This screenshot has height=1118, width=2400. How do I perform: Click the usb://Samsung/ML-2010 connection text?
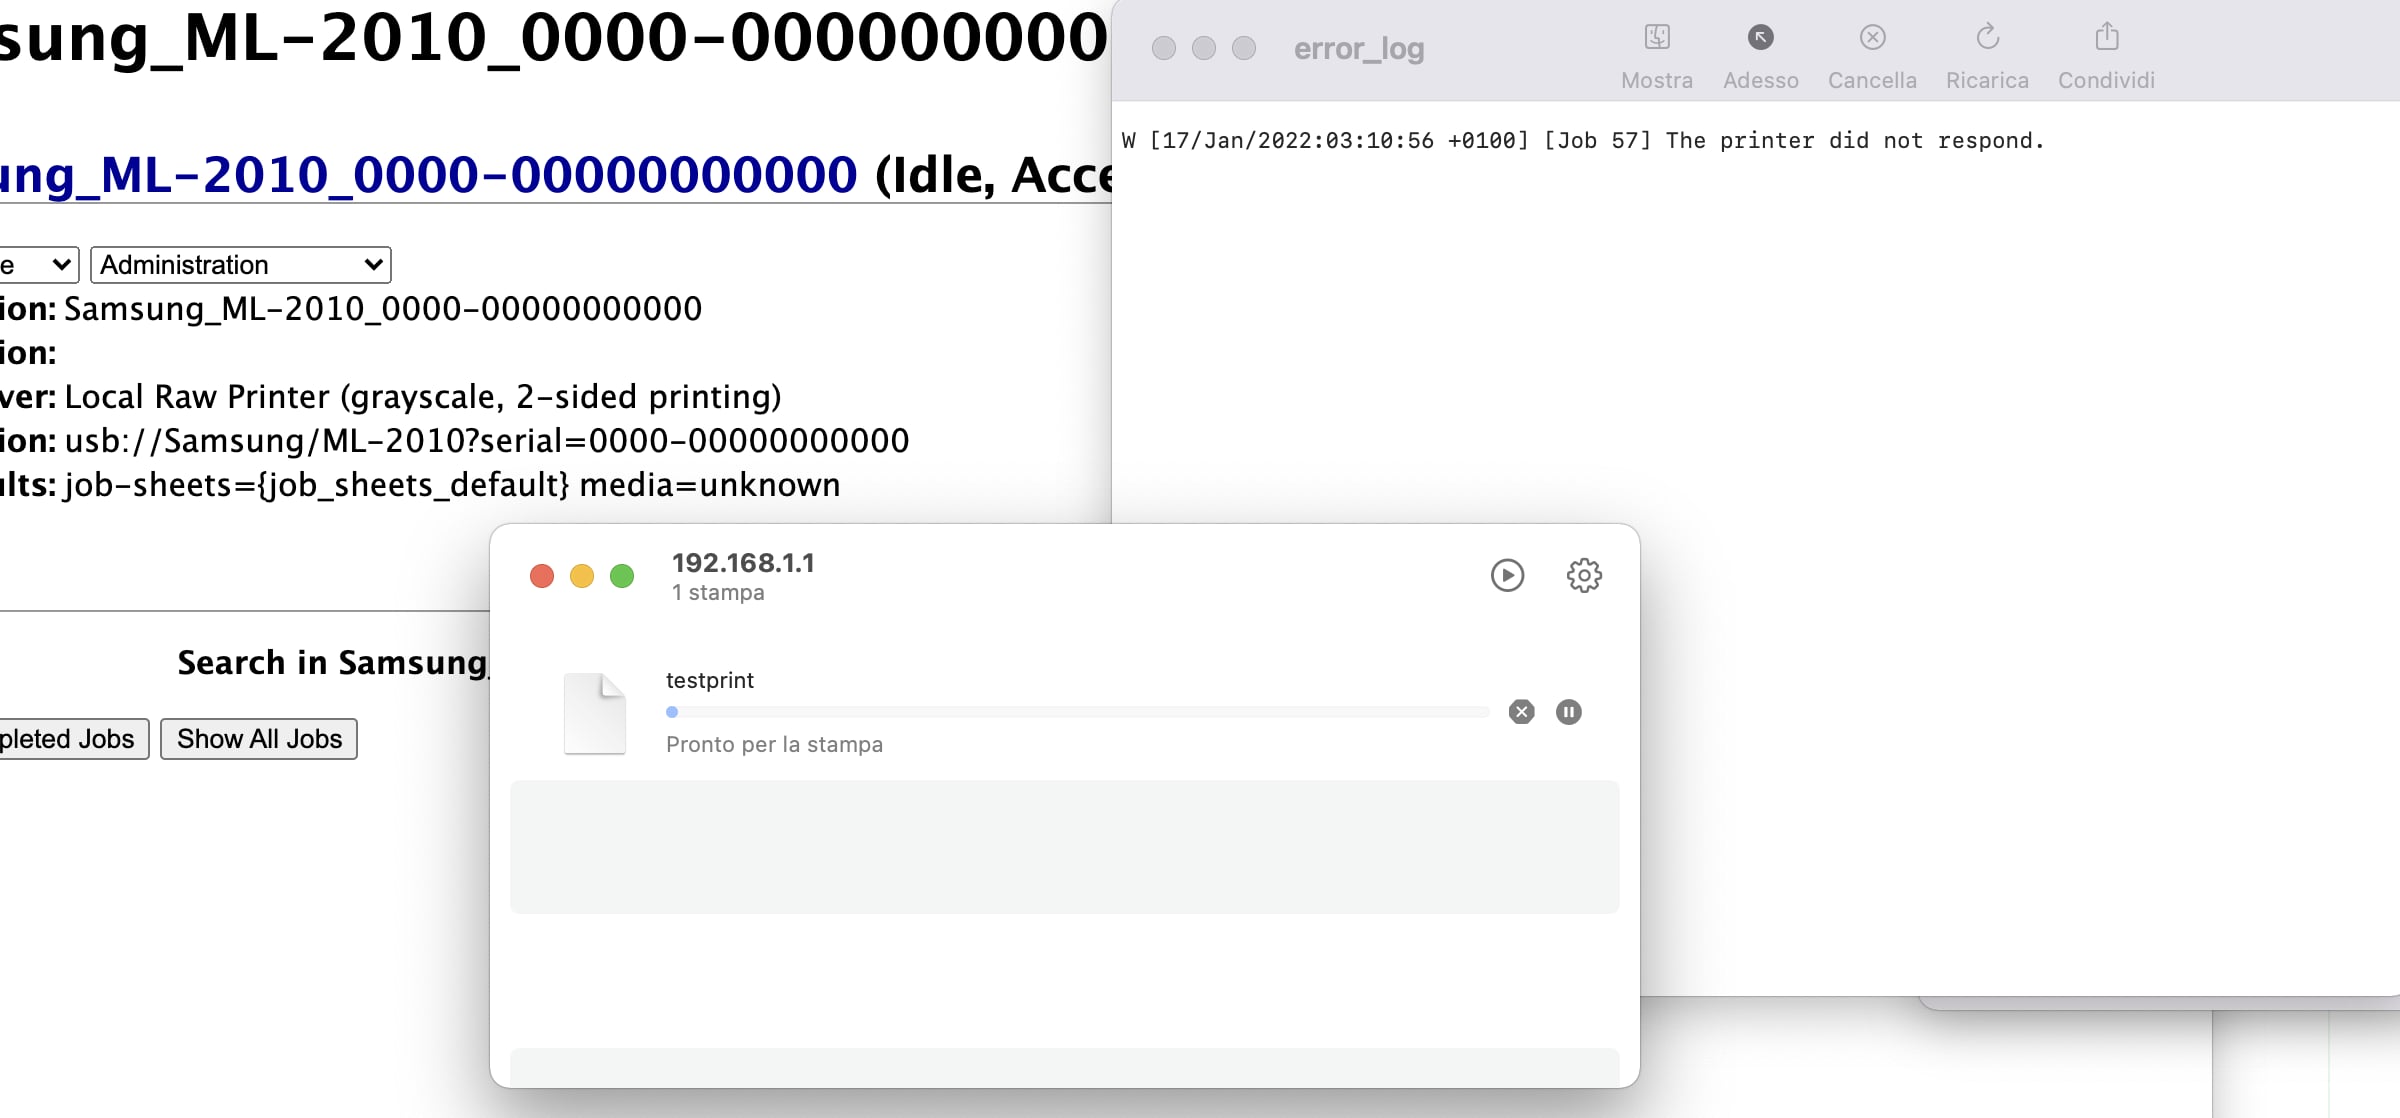487,441
